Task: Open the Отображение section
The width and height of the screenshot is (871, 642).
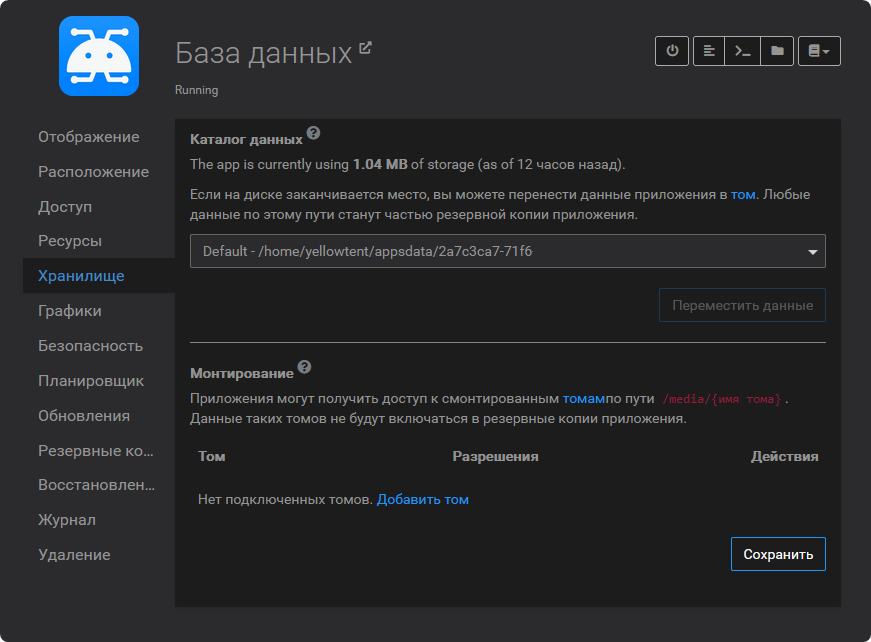Action: click(x=89, y=137)
